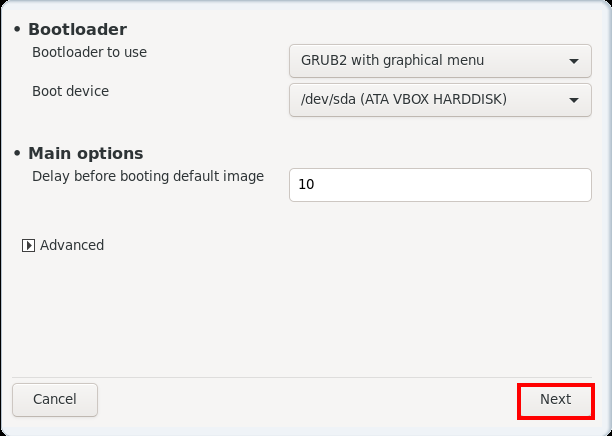Open the Bootloader to use dropdown
The image size is (612, 436).
[440, 61]
